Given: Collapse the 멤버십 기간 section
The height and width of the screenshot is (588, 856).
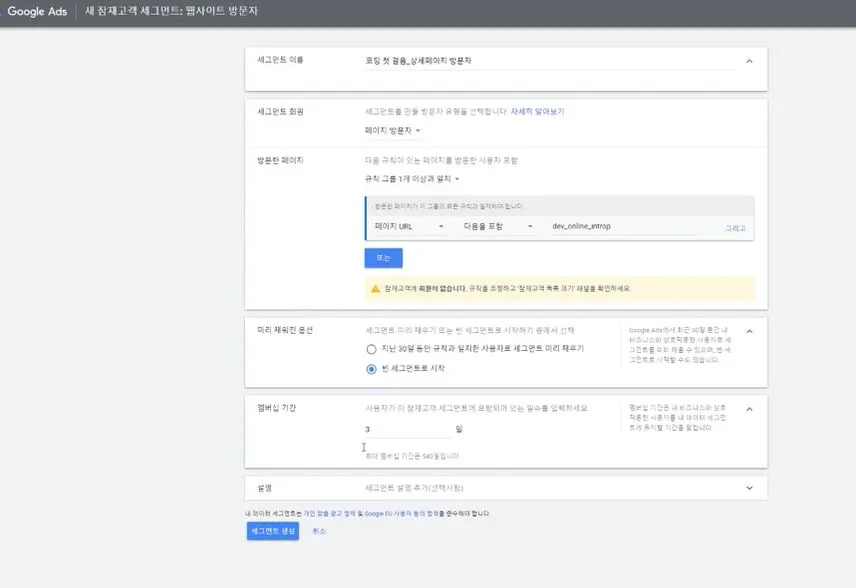Looking at the screenshot, I should coord(749,408).
